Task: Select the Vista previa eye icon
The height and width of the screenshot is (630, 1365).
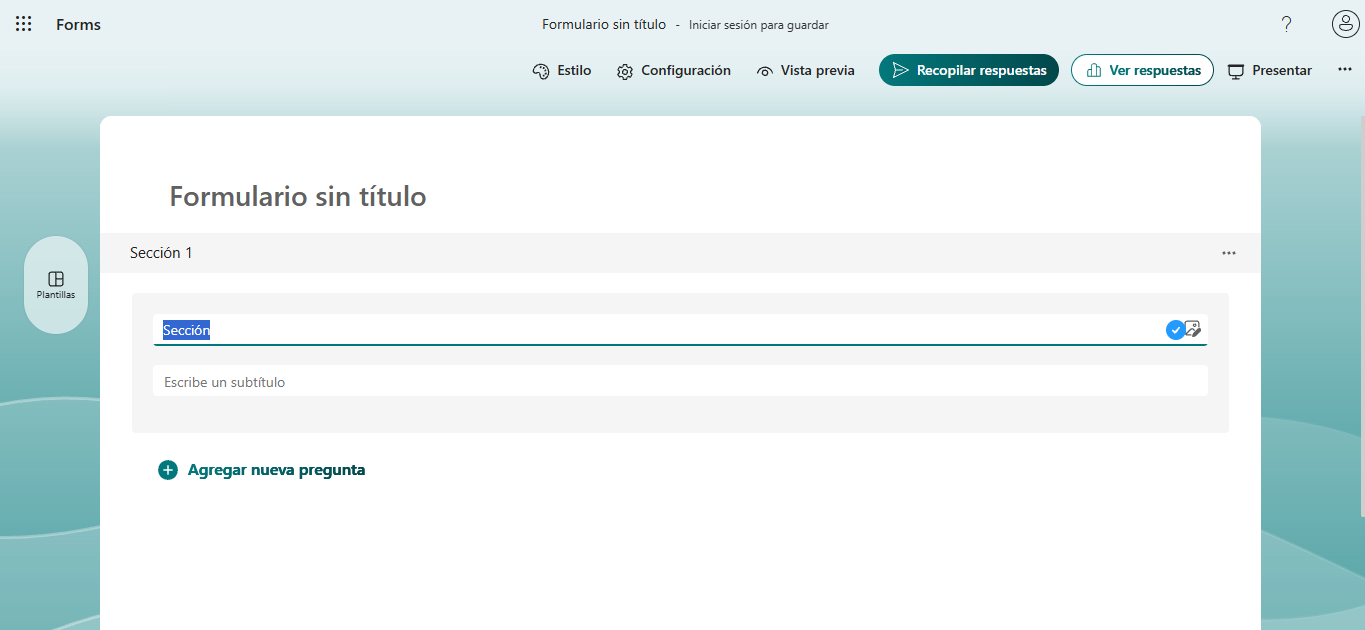Action: [766, 70]
